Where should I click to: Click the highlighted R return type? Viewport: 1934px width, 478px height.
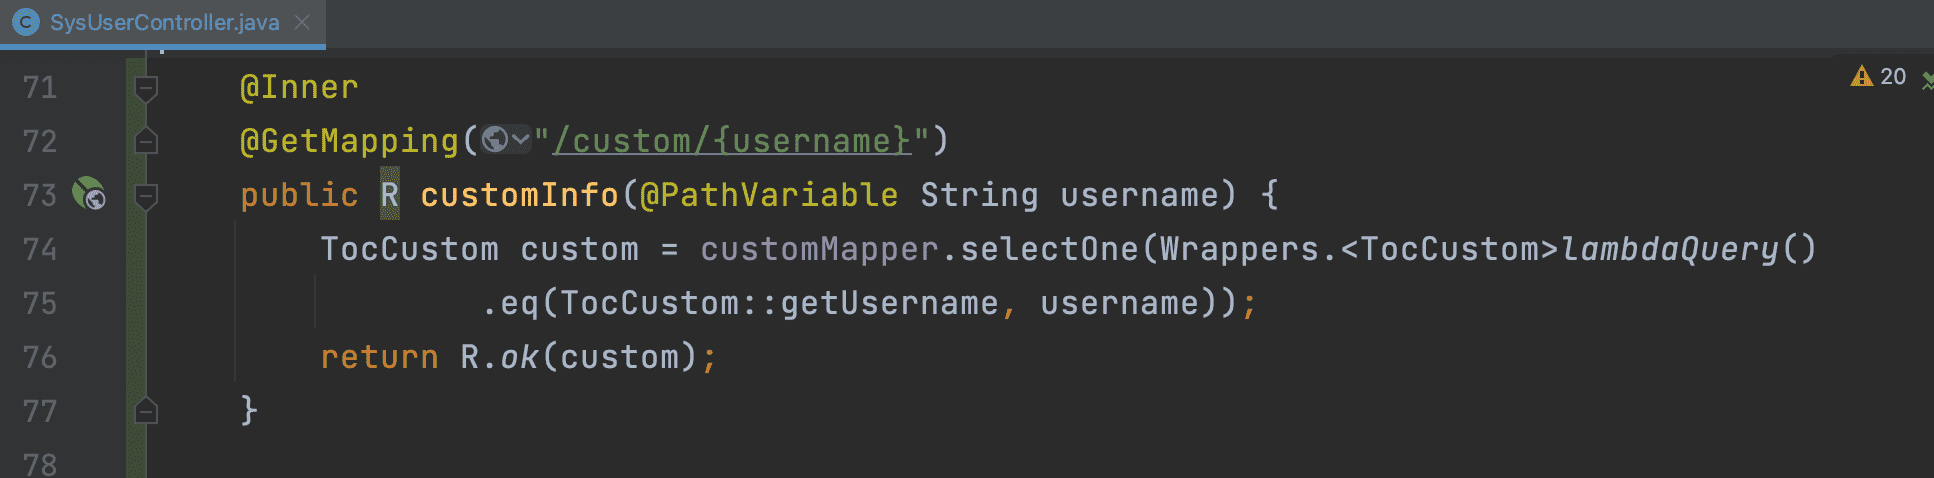tap(390, 194)
